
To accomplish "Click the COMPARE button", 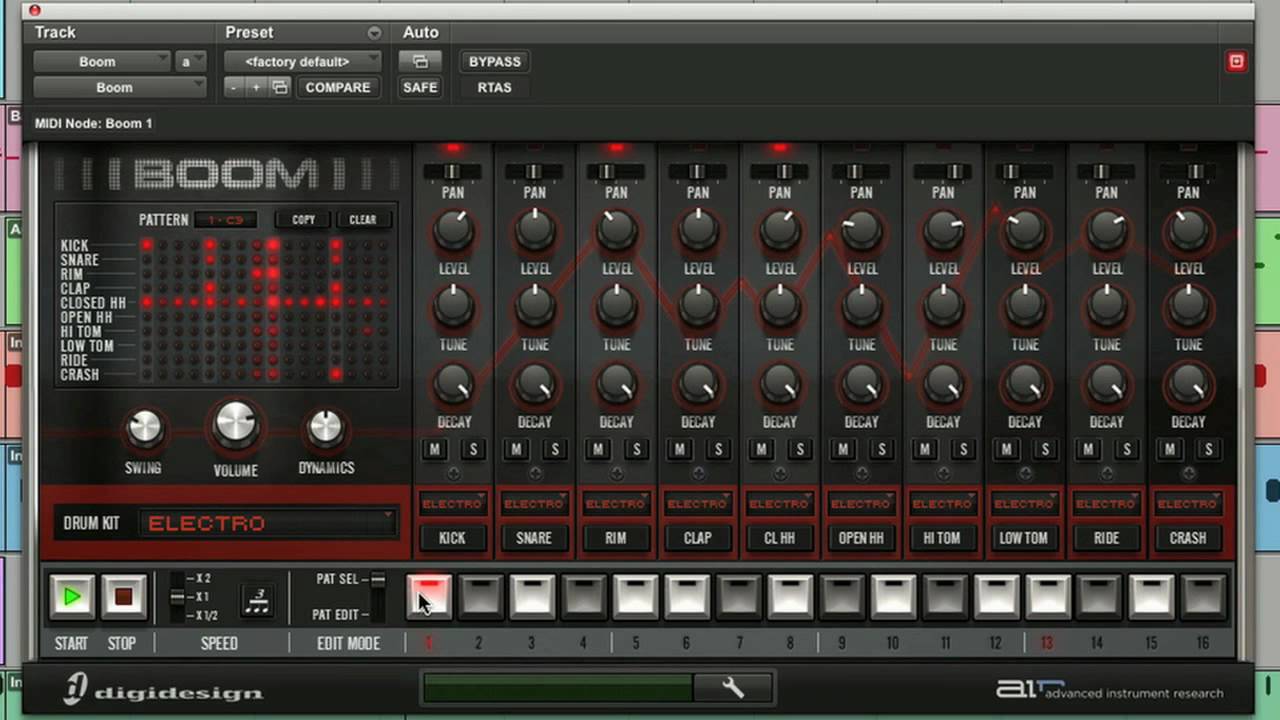I will [338, 88].
